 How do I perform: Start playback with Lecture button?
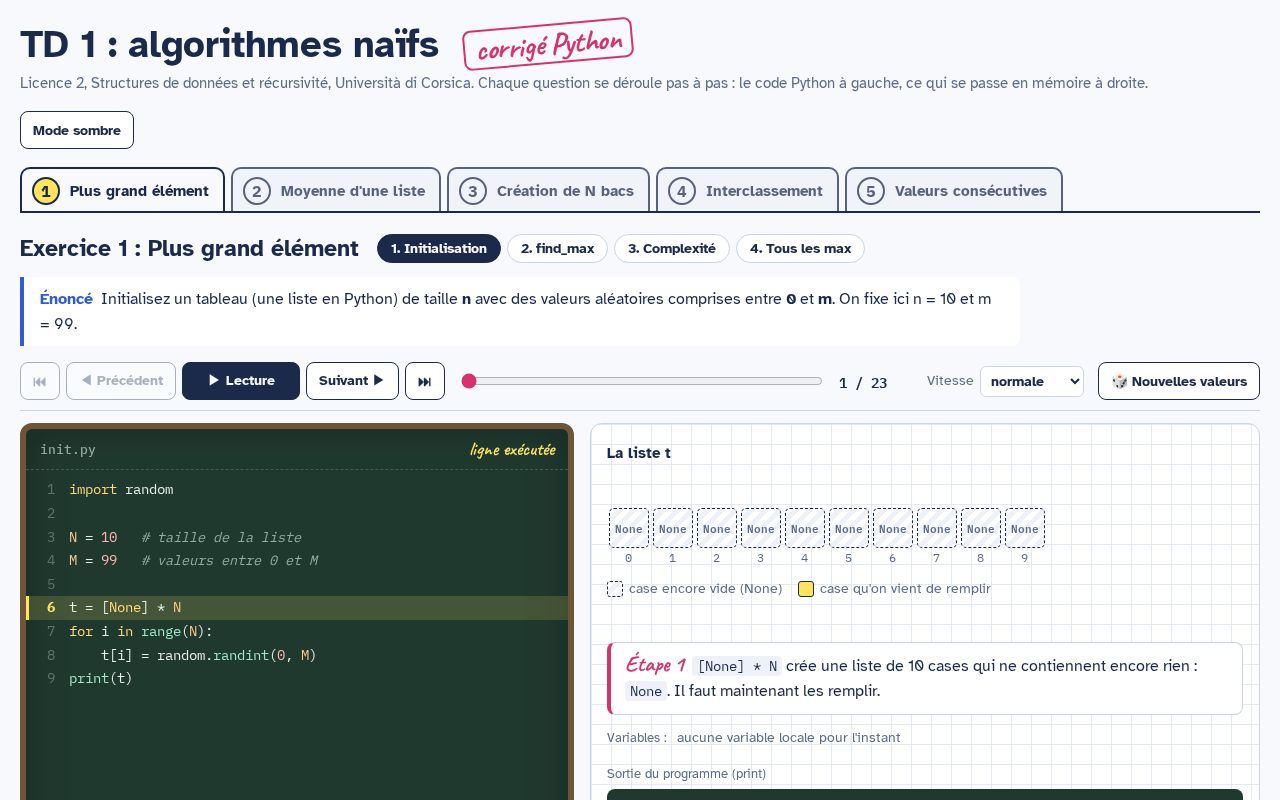[x=241, y=381]
